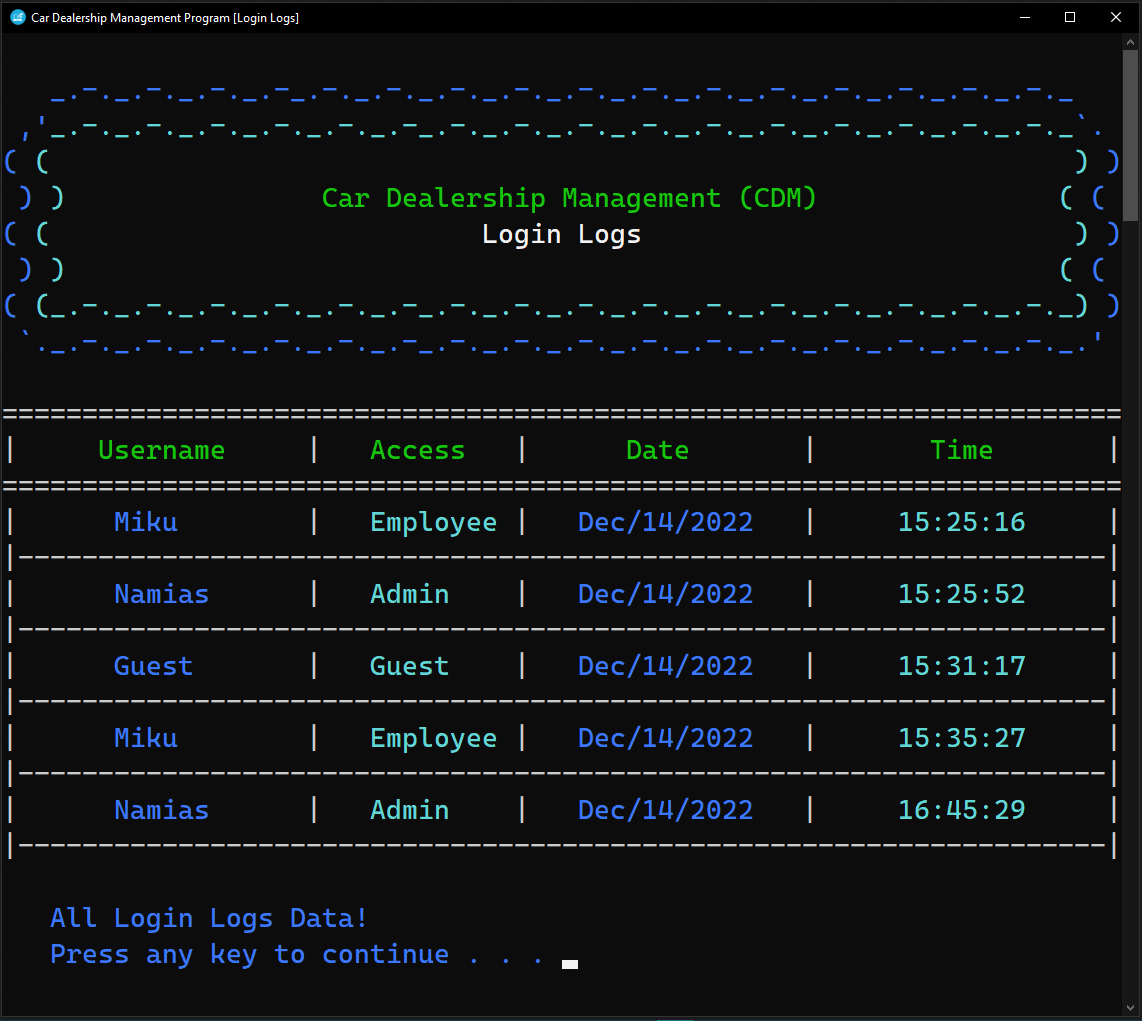
Task: Click the time '16:45:29'
Action: point(961,811)
